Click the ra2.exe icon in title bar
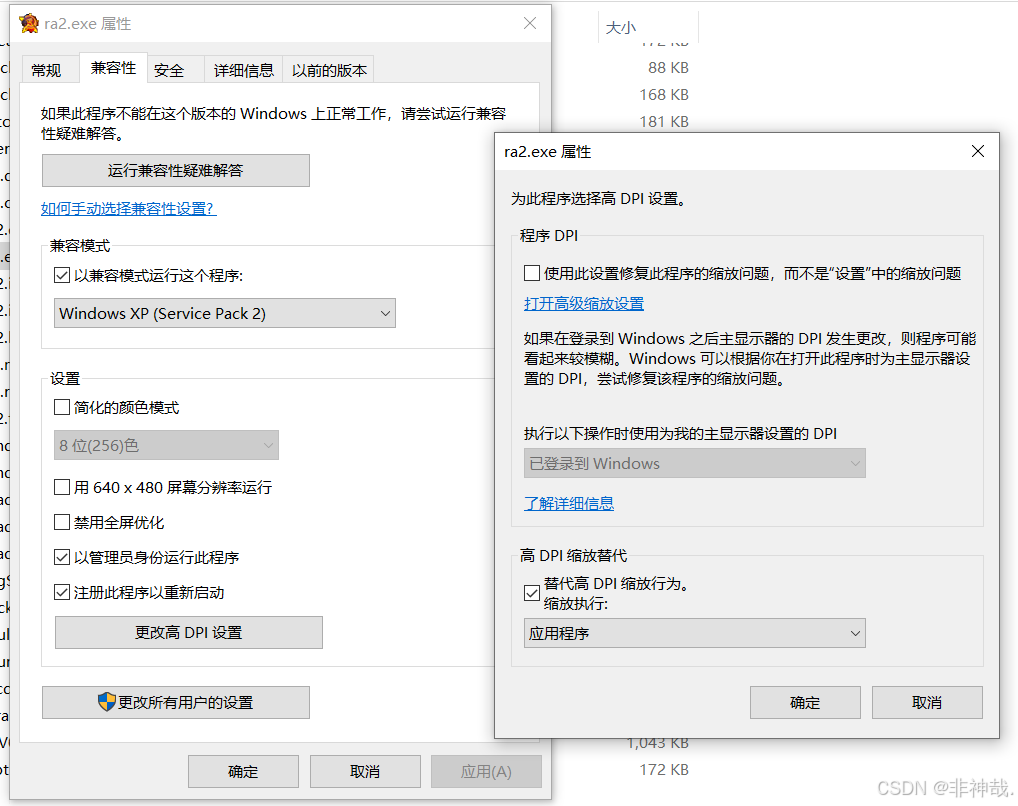 coord(29,23)
